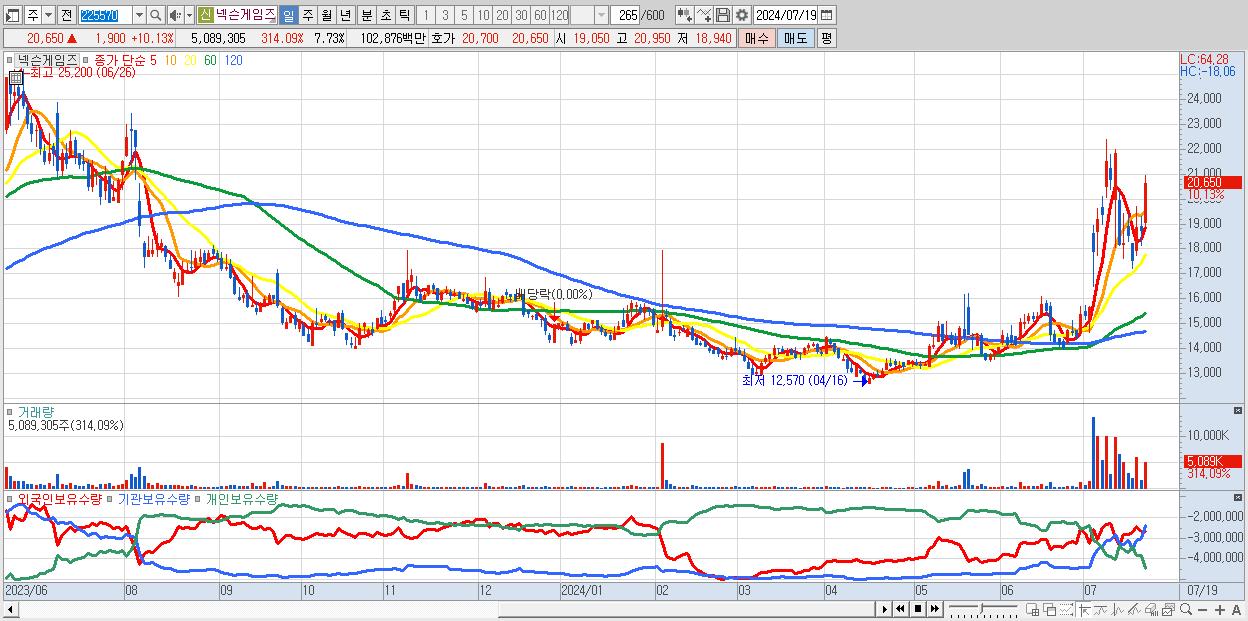Click the pencil line drawing icon at bottom
The height and width of the screenshot is (621, 1248).
pos(1133,610)
